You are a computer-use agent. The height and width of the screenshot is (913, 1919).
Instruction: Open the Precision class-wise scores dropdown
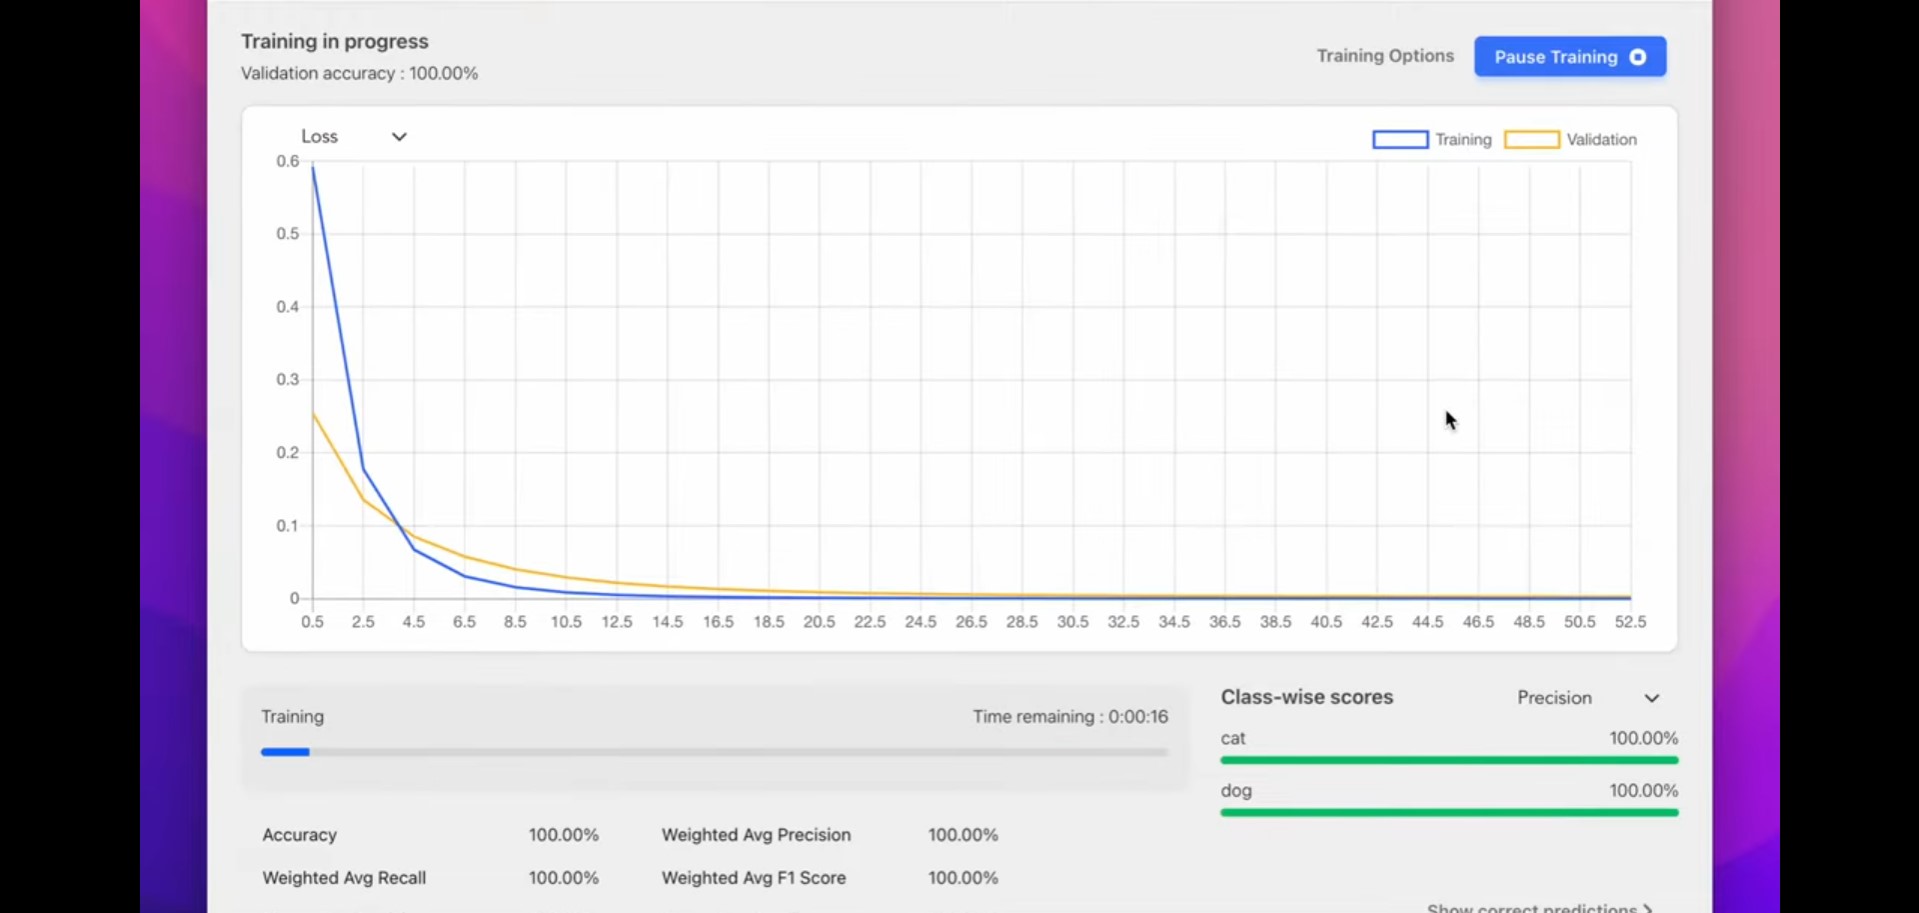(x=1588, y=698)
